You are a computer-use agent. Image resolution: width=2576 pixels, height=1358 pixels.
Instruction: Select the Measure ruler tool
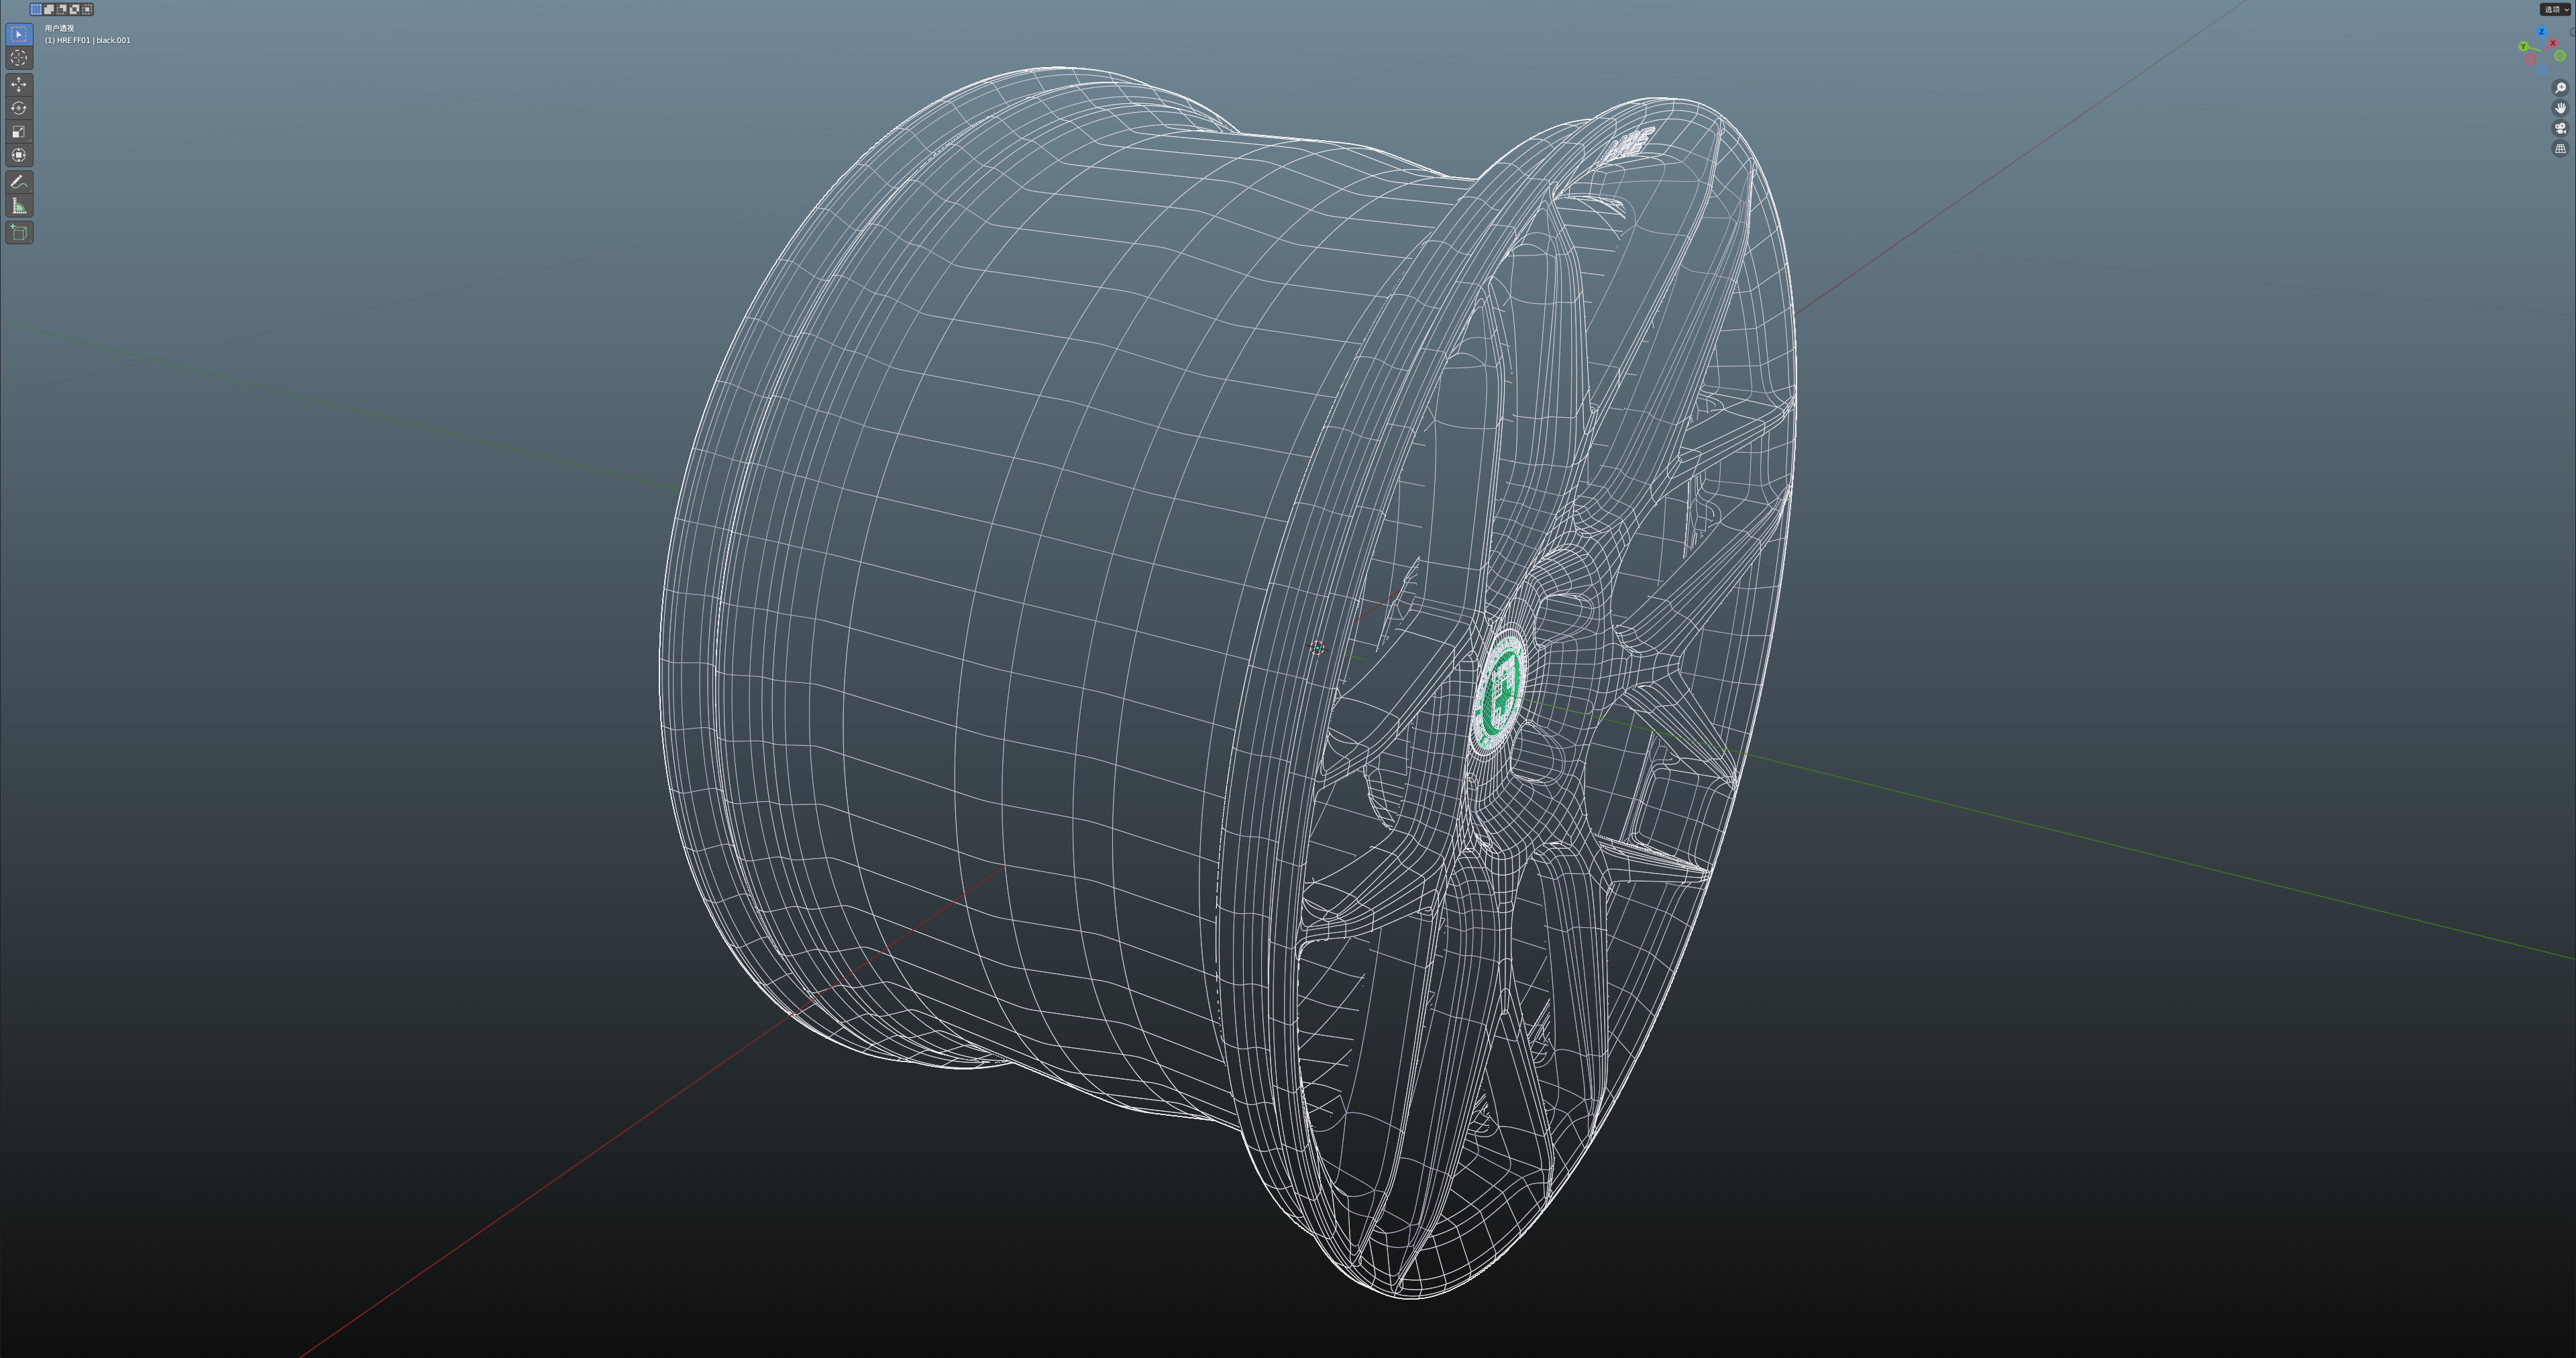click(x=19, y=206)
